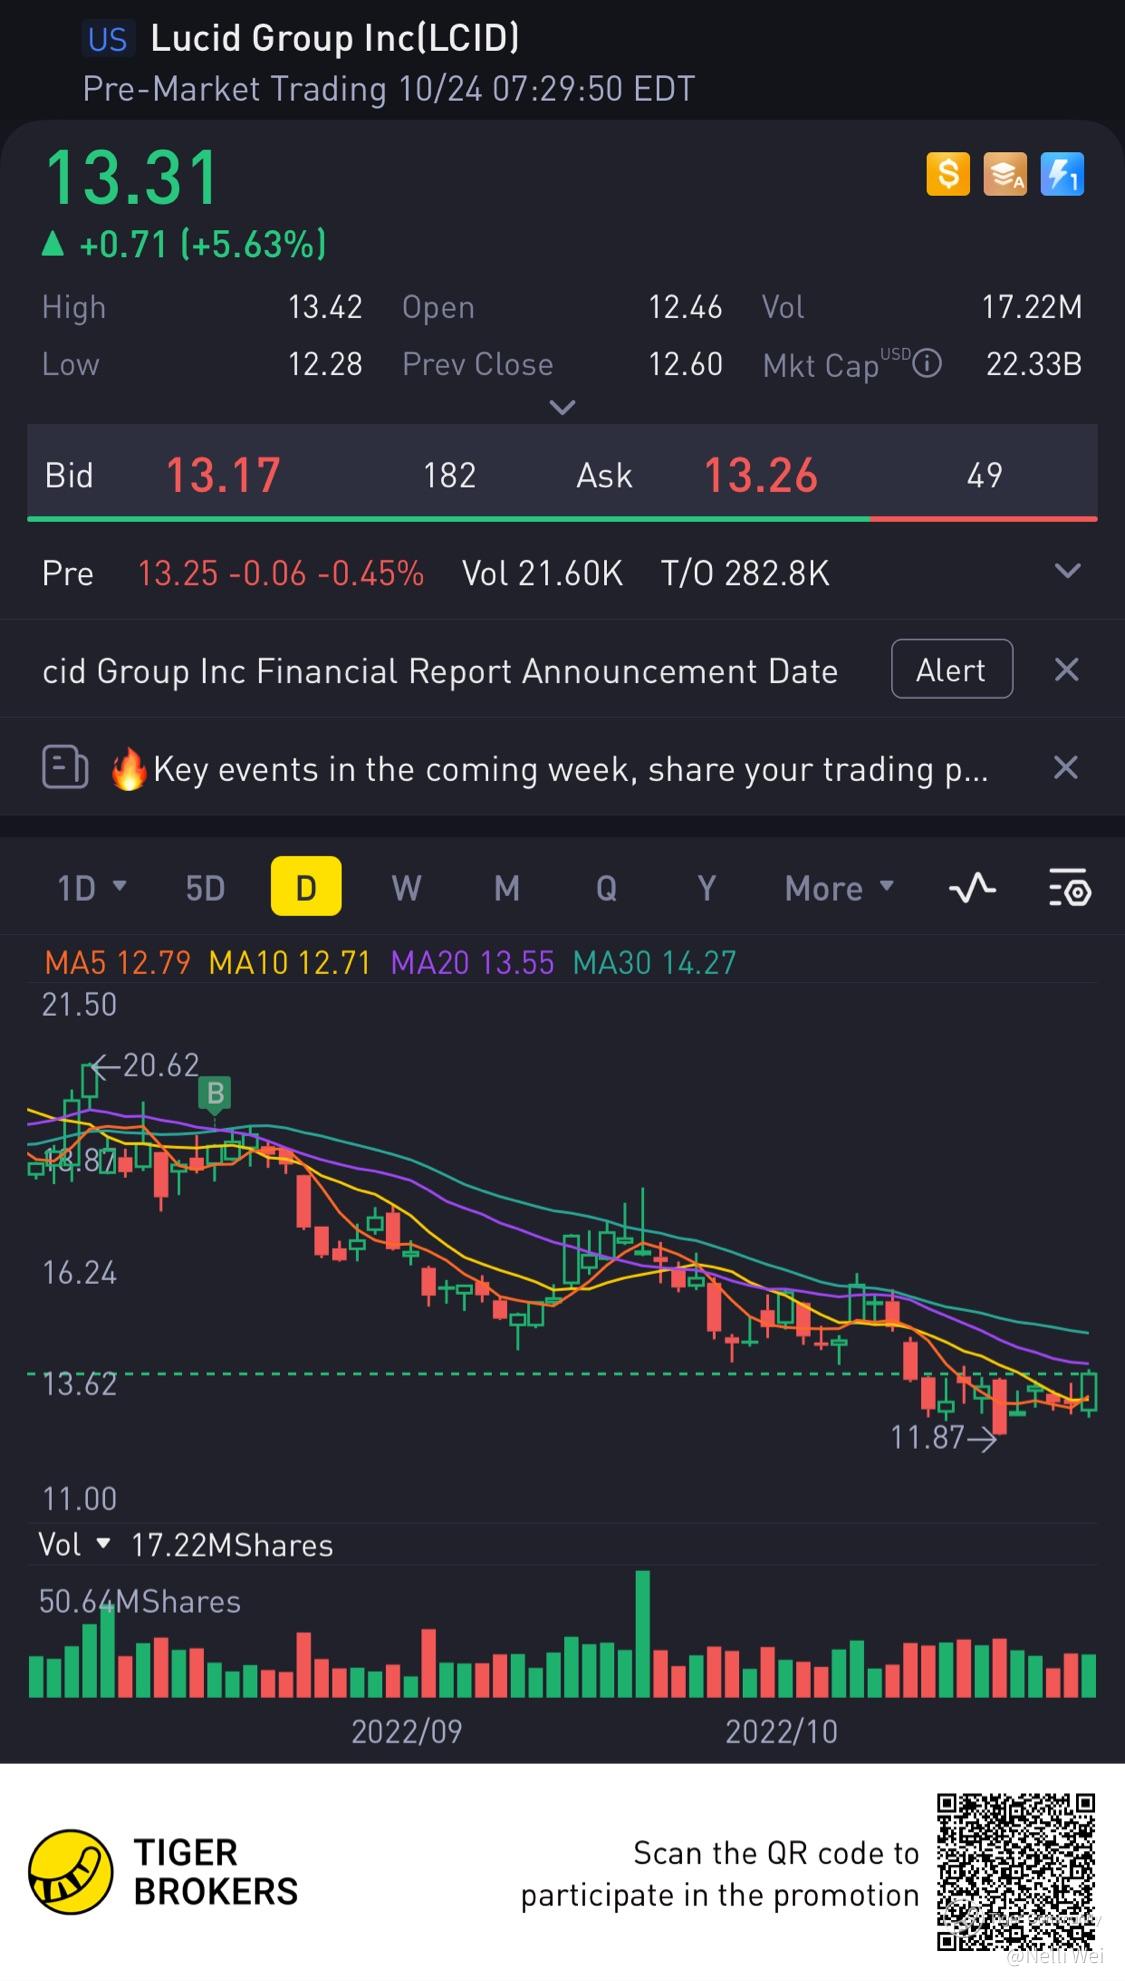
Task: Tap the 2022/09 date axis label
Action: point(406,1731)
